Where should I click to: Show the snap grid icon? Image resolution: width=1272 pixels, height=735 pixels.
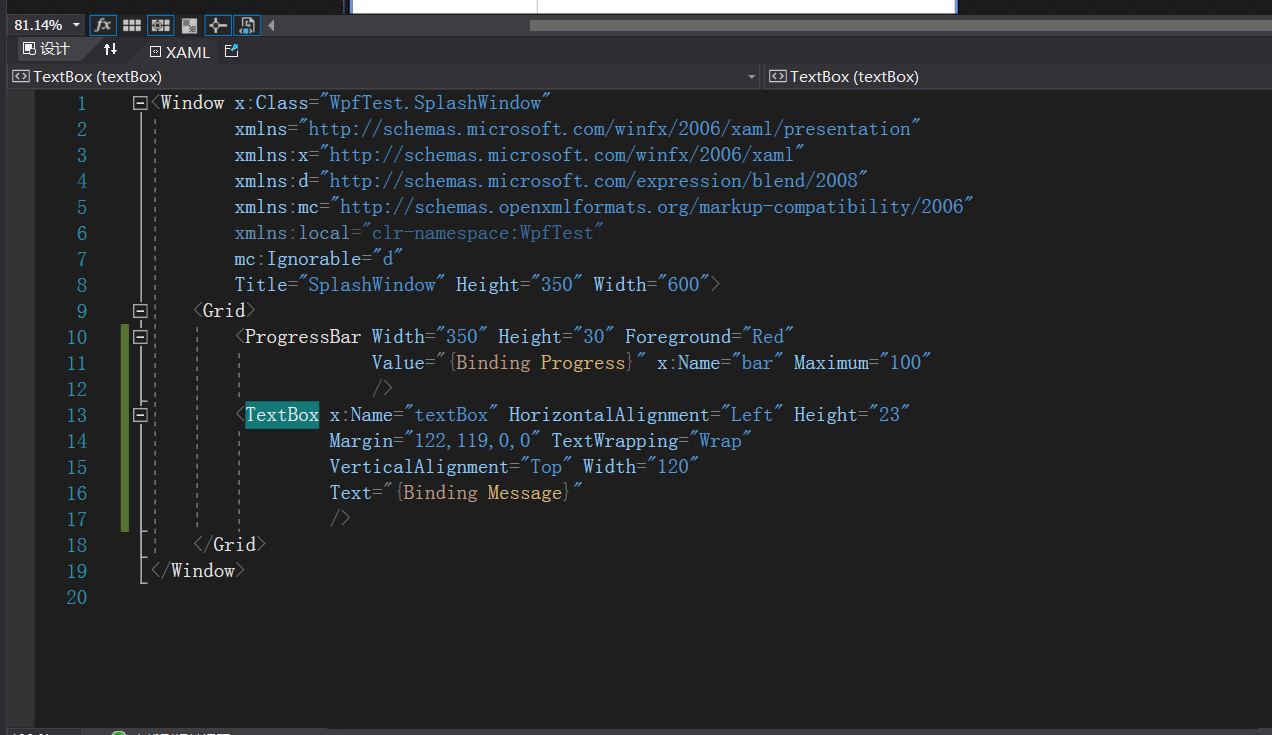pyautogui.click(x=131, y=25)
